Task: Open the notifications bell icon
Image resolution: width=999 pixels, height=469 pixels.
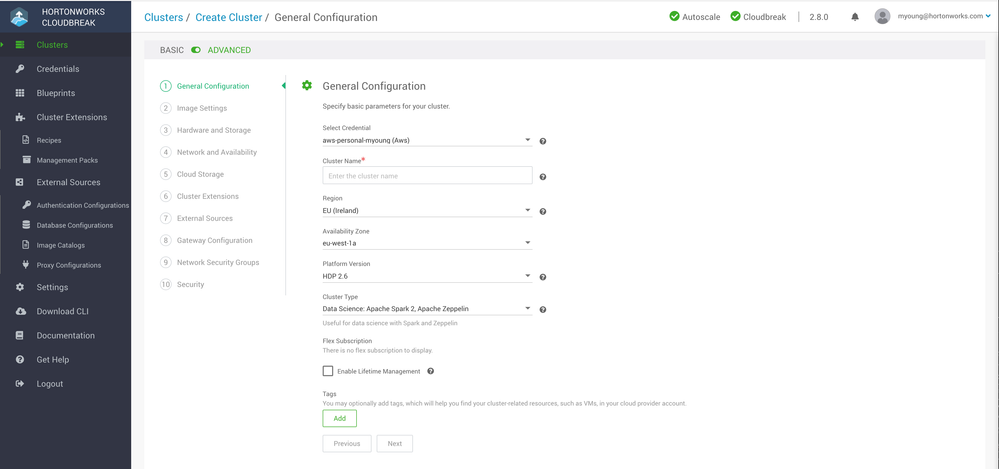Action: tap(855, 17)
